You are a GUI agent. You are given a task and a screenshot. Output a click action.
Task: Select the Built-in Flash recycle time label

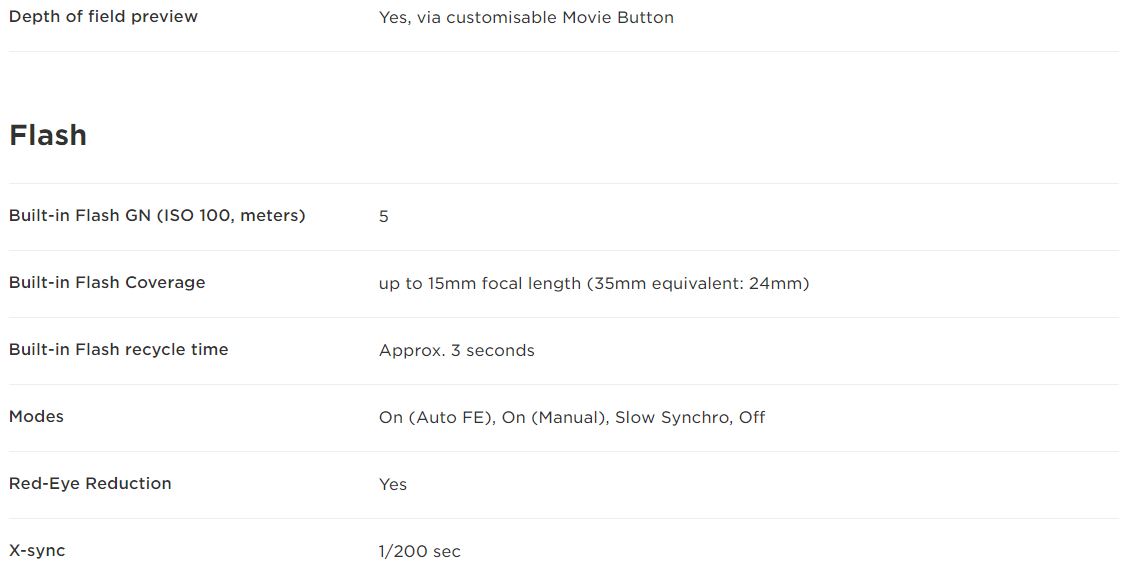pyautogui.click(x=119, y=350)
